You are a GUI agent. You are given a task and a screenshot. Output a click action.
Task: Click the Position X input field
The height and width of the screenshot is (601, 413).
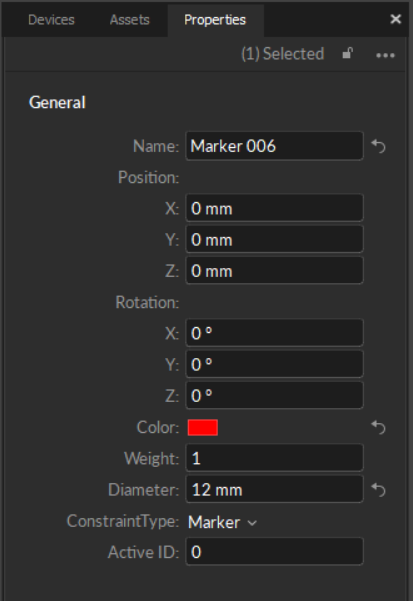(x=274, y=208)
